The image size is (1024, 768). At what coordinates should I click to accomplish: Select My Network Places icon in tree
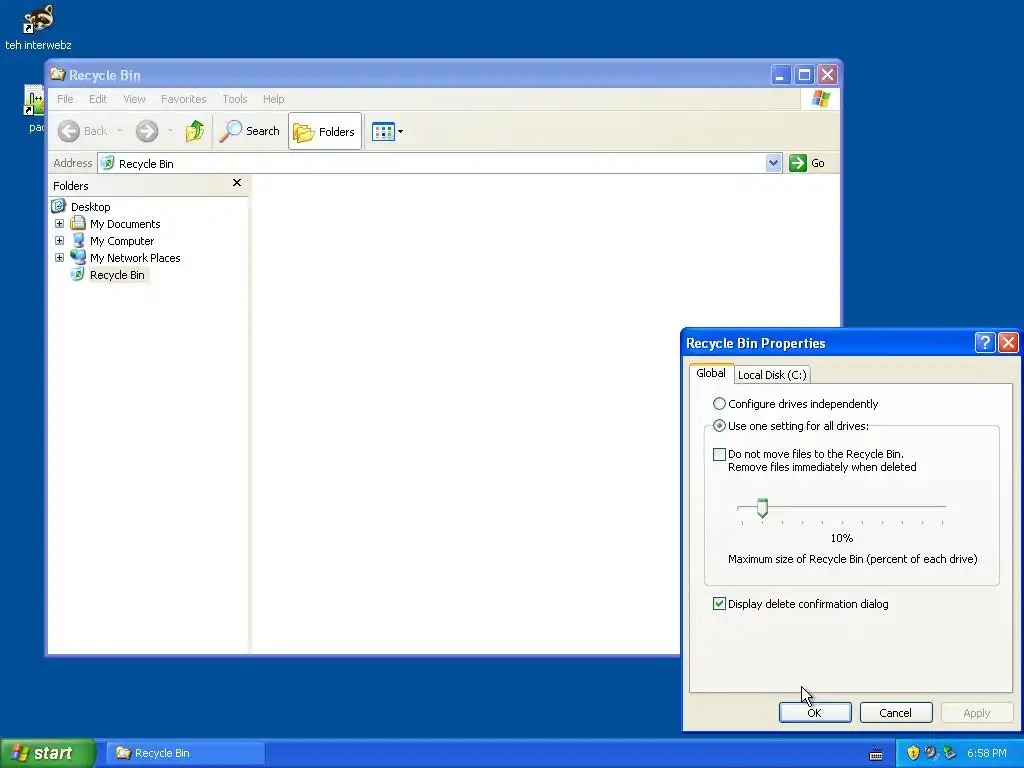coord(78,257)
